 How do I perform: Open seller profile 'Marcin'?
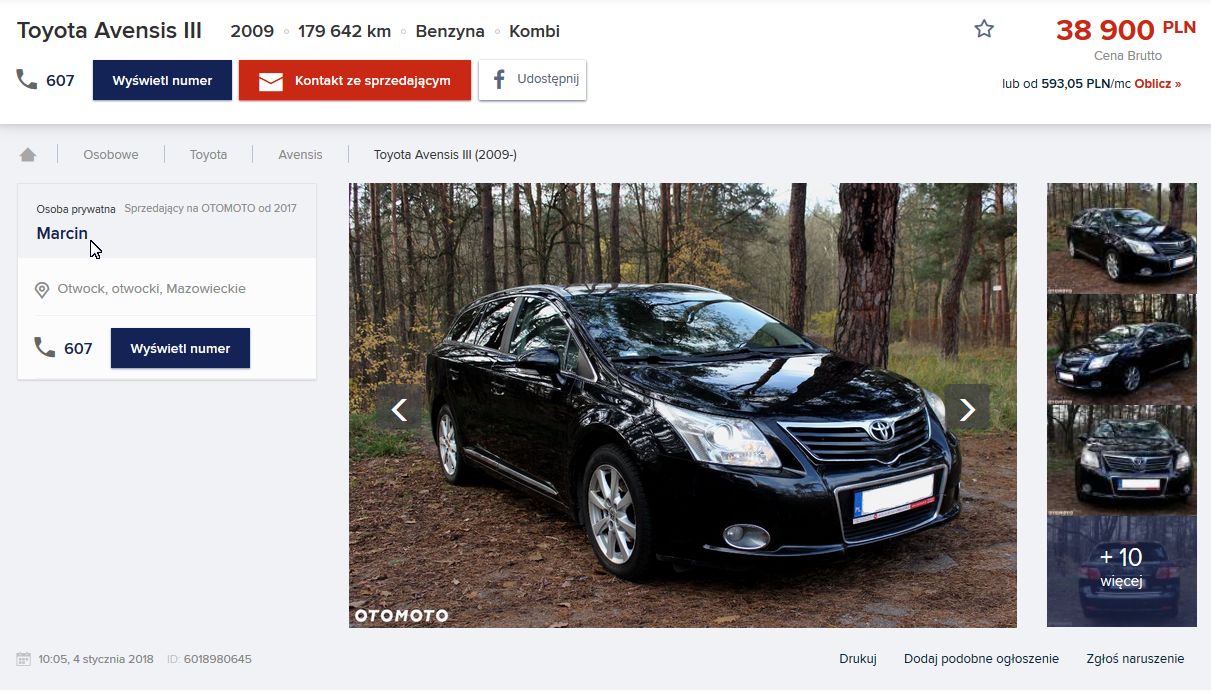pyautogui.click(x=62, y=233)
